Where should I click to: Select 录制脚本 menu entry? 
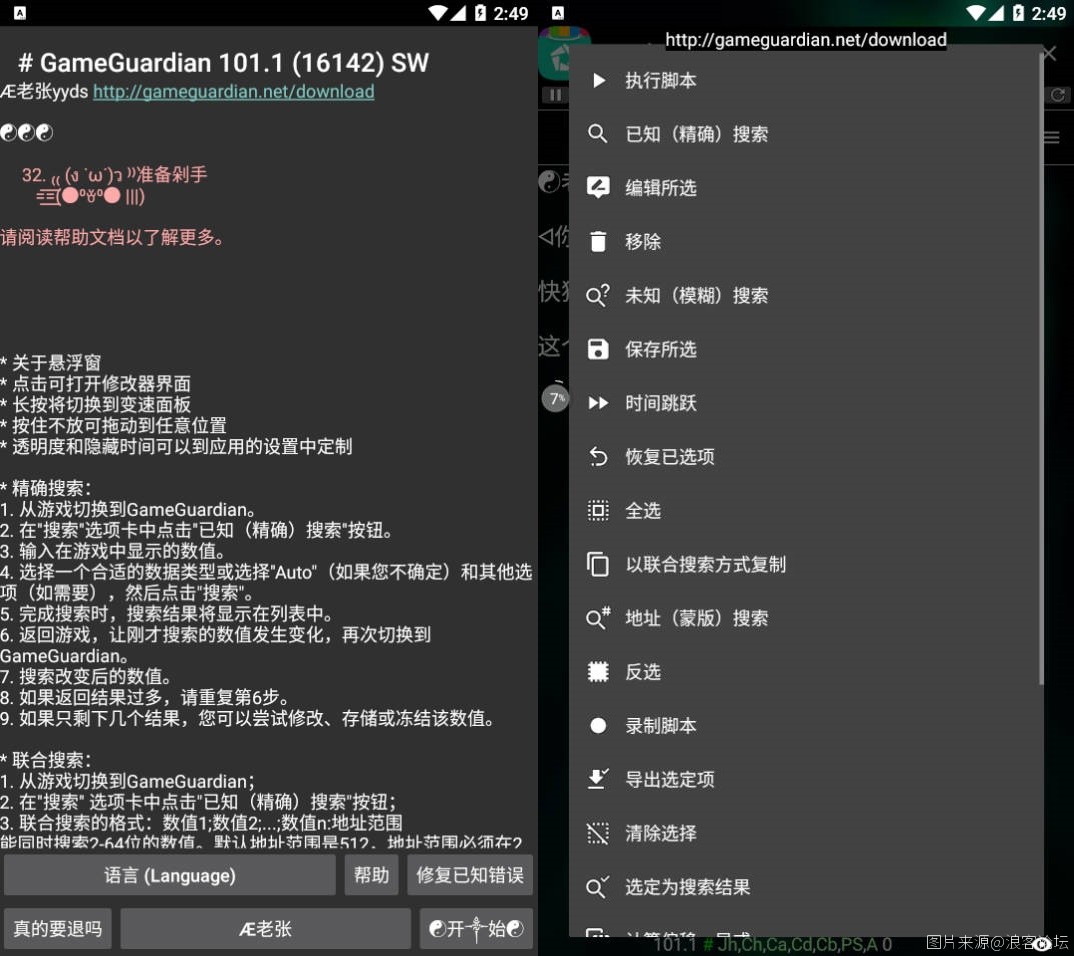pos(806,725)
